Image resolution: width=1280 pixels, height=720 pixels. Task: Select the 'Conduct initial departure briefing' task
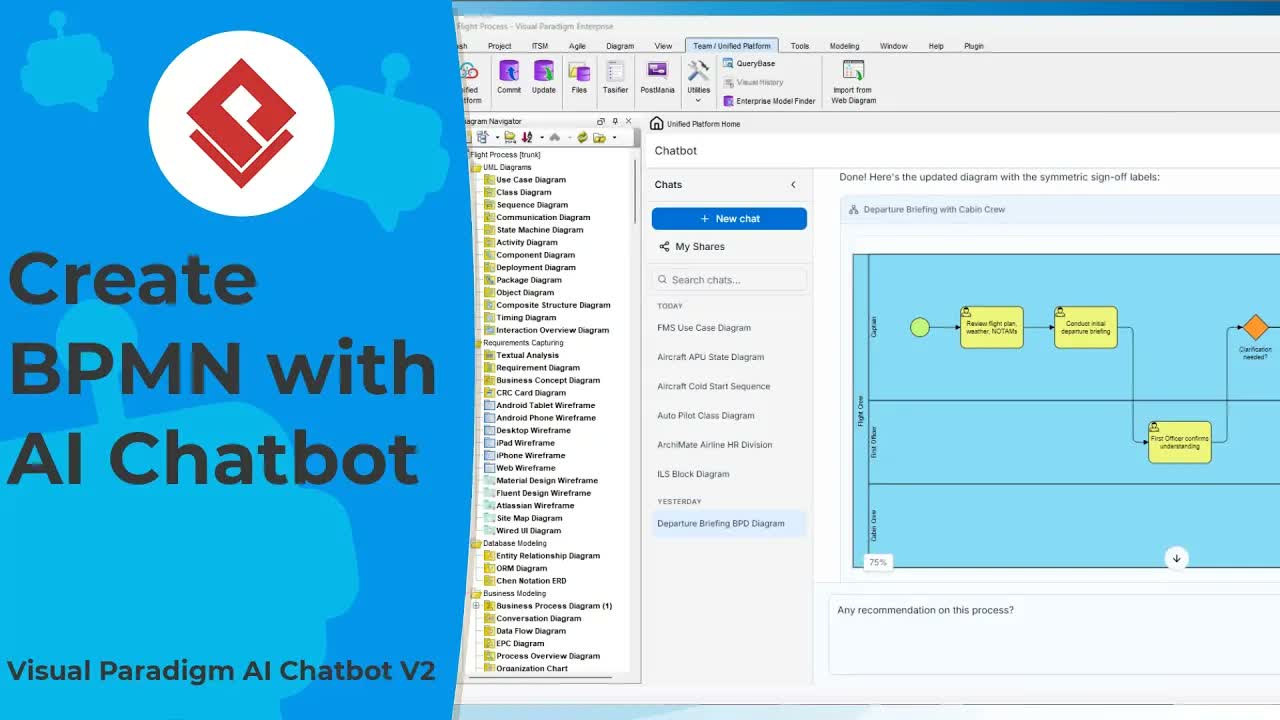coord(1085,327)
